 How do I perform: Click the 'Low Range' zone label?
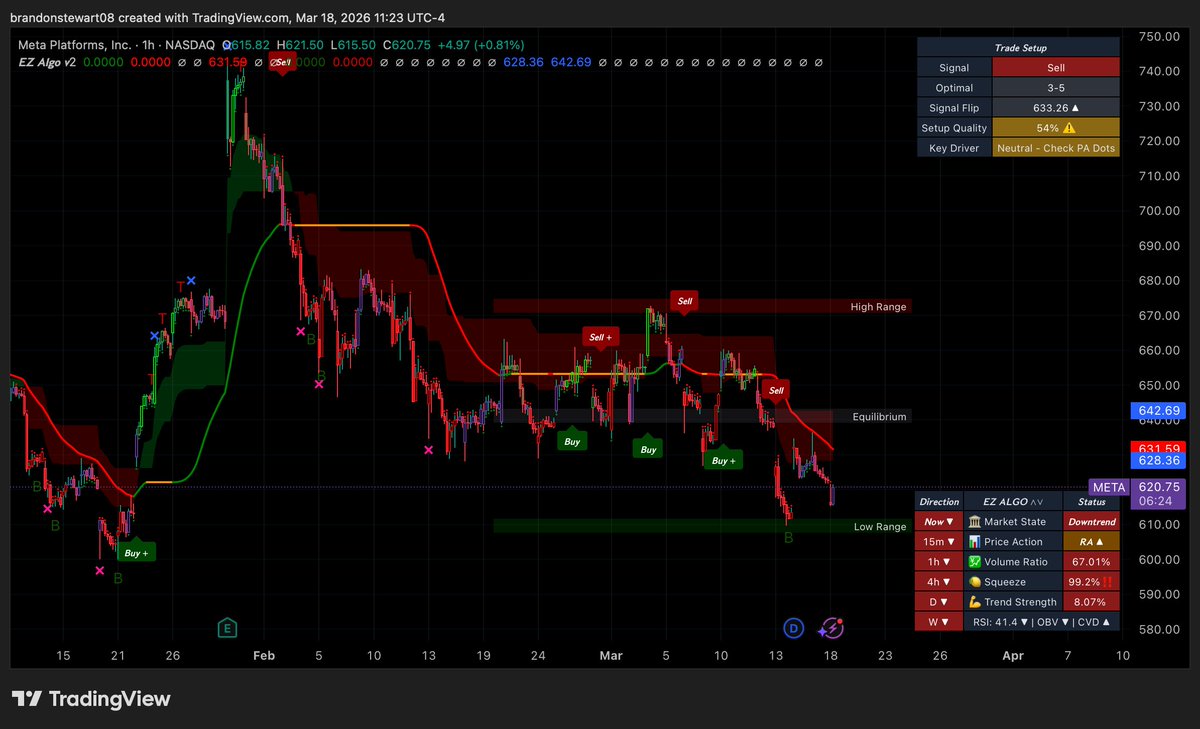tap(880, 527)
